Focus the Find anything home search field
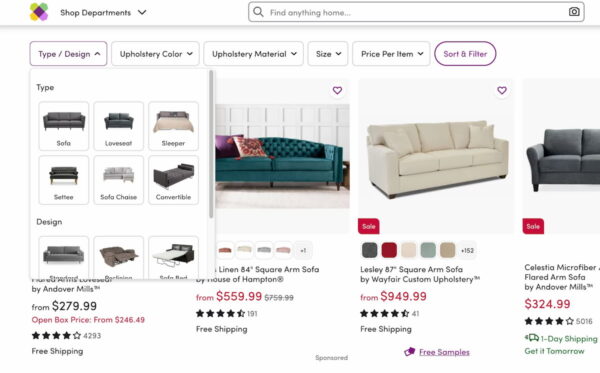The width and height of the screenshot is (600, 373). click(416, 12)
